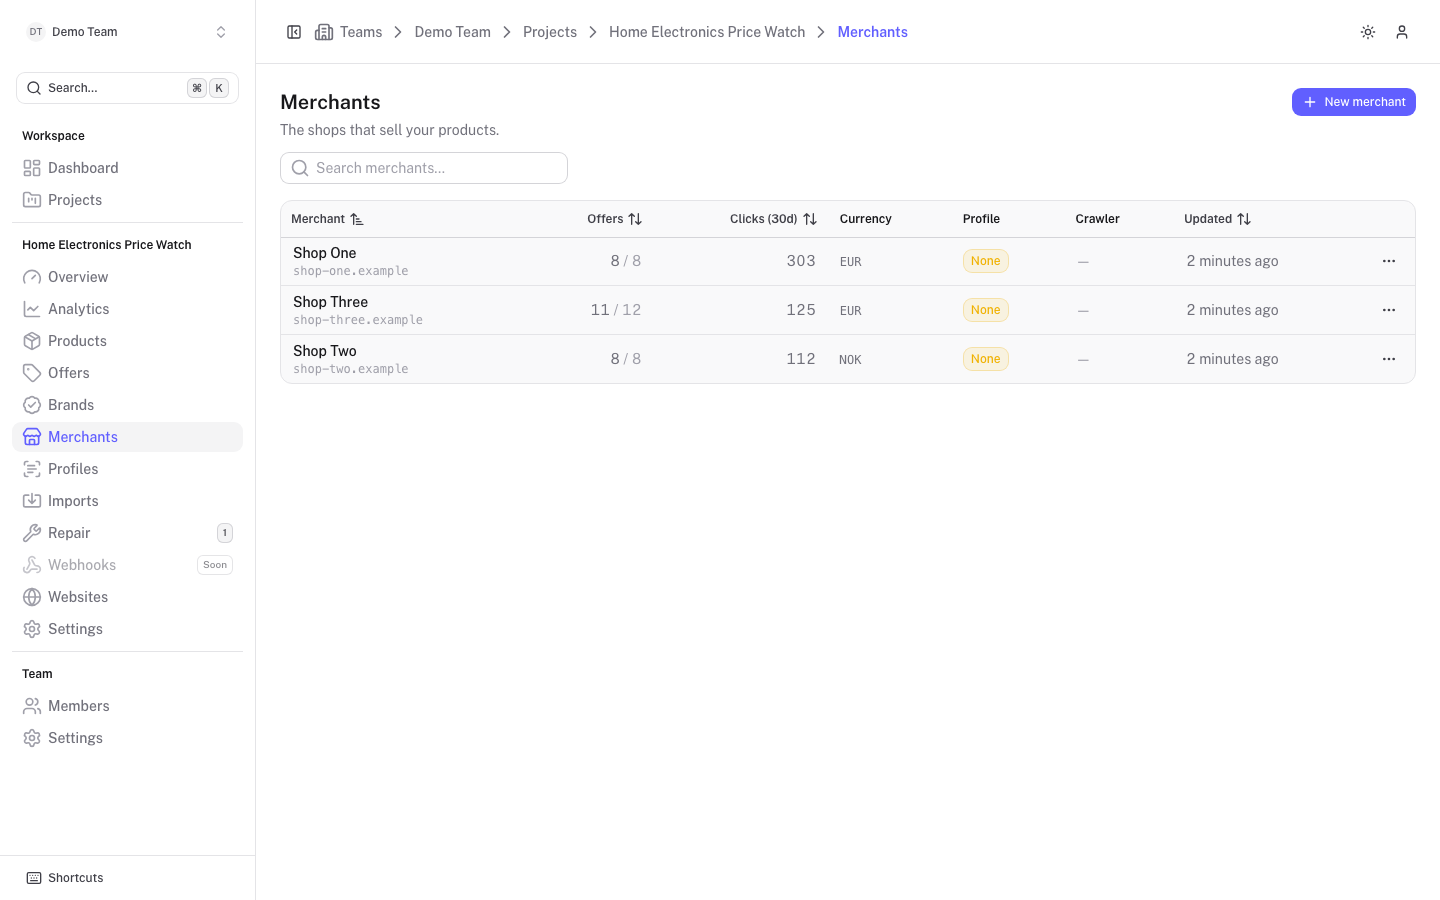Click the Shop Two merchant name

(x=325, y=351)
